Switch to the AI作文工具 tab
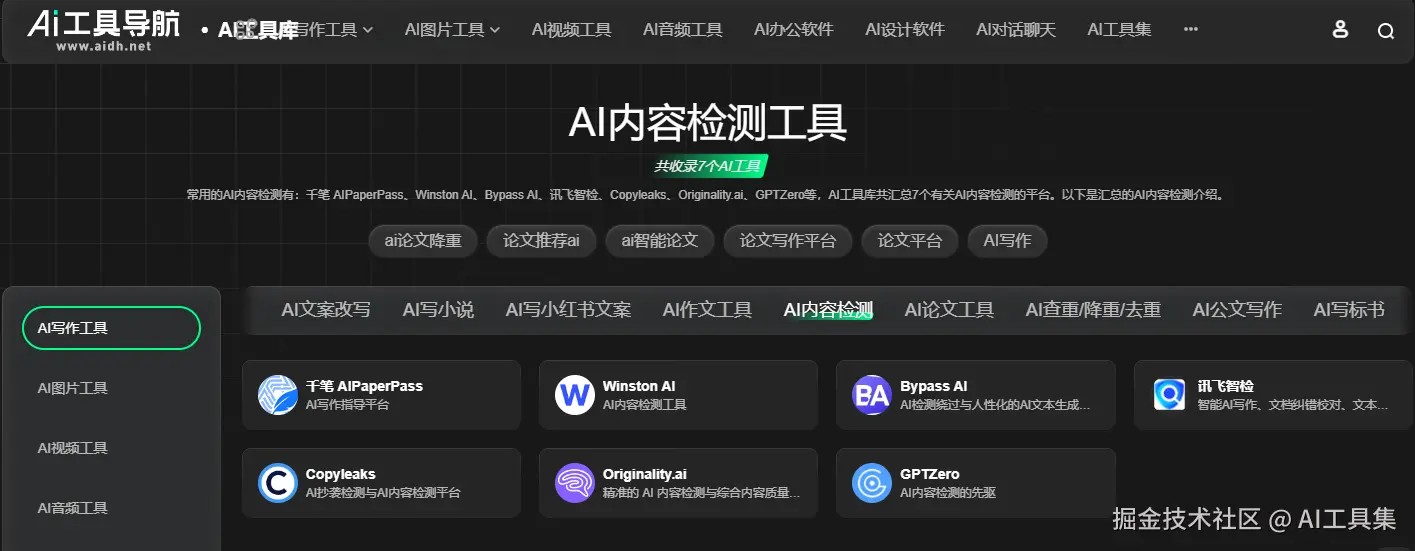Image resolution: width=1415 pixels, height=551 pixels. pyautogui.click(x=707, y=310)
